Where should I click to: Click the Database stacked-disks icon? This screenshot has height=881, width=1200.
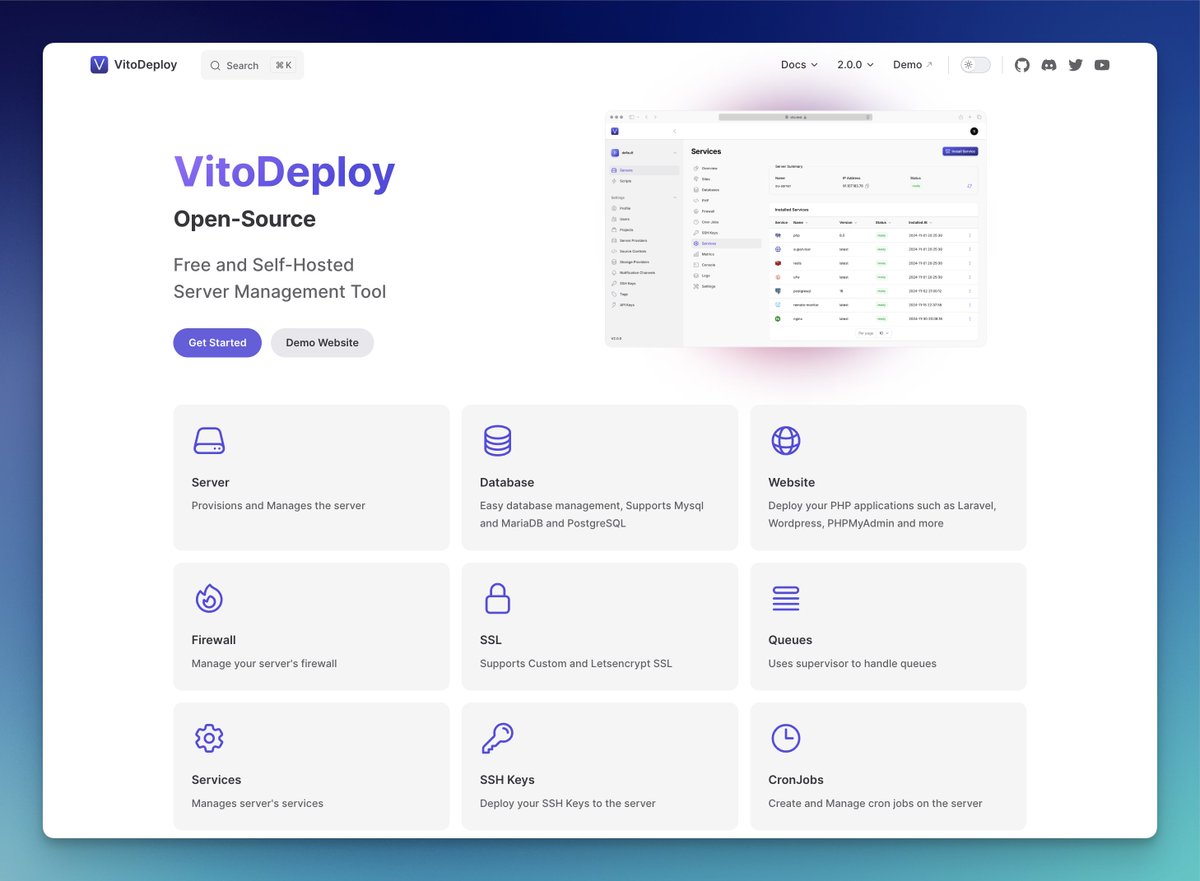pyautogui.click(x=497, y=440)
